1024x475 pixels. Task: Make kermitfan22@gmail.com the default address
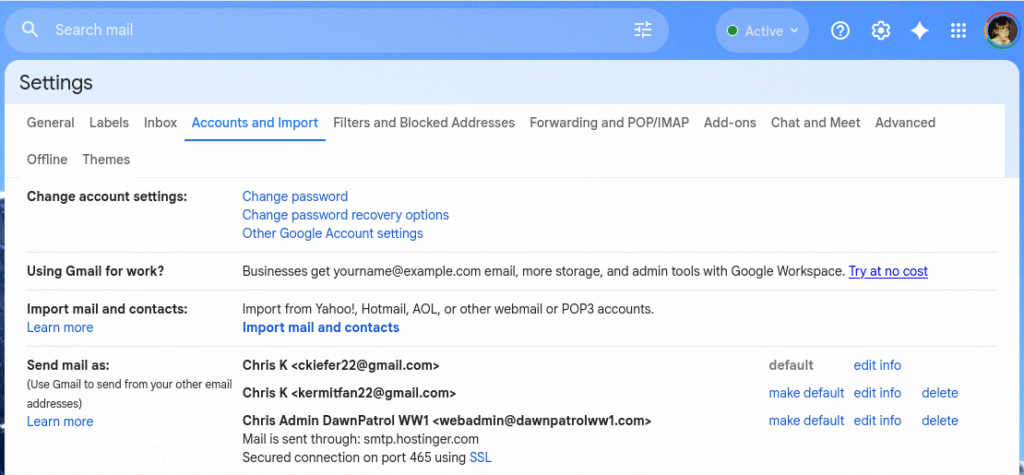tap(806, 393)
